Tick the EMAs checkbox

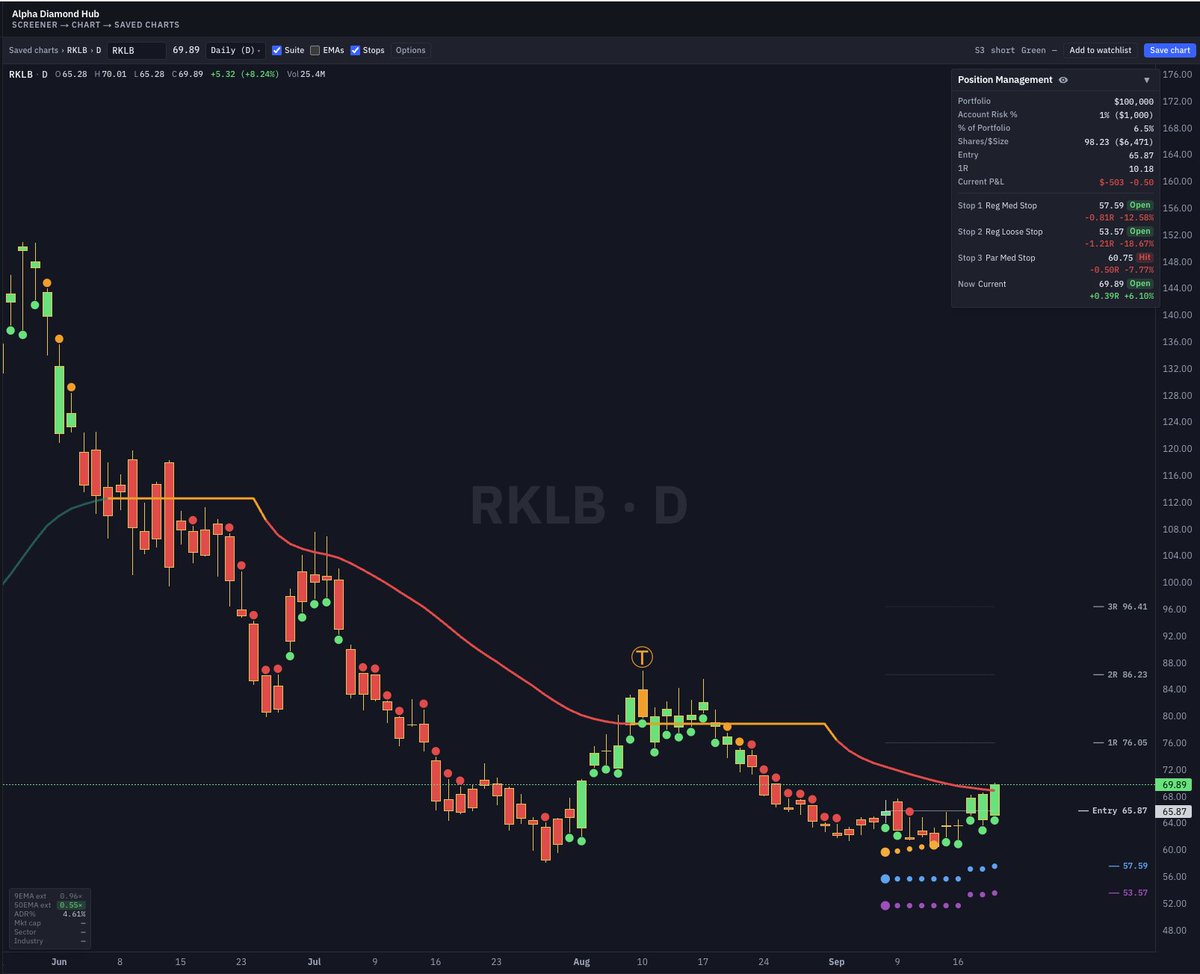[315, 50]
